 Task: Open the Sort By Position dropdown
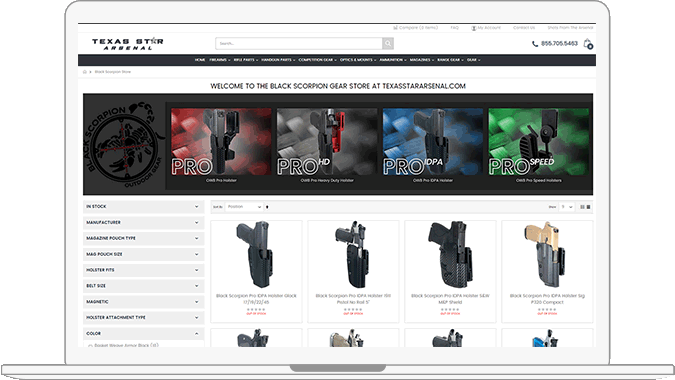pyautogui.click(x=245, y=207)
